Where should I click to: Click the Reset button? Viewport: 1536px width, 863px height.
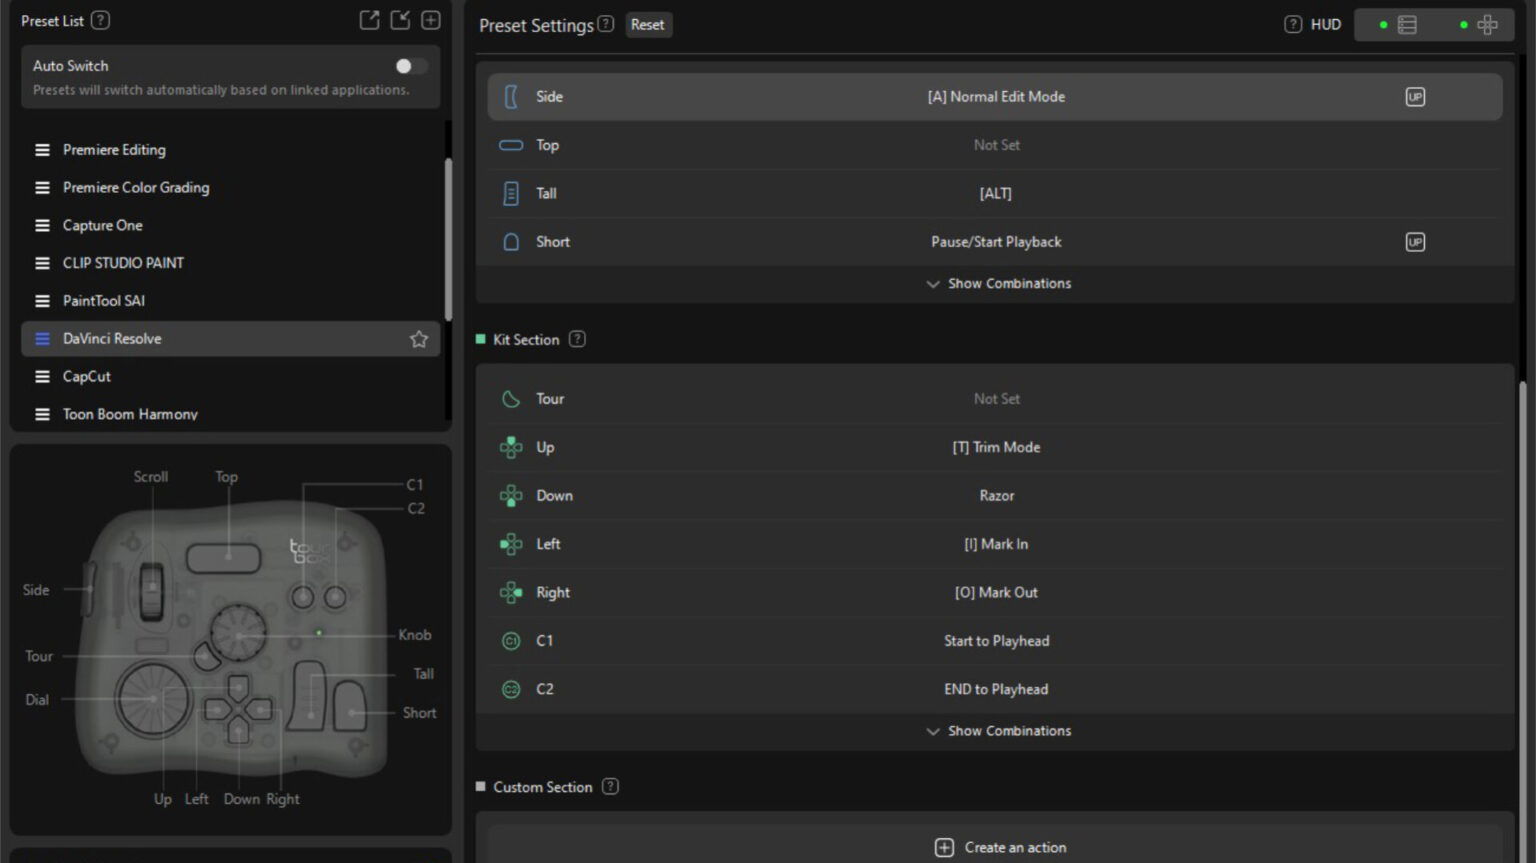[x=648, y=24]
